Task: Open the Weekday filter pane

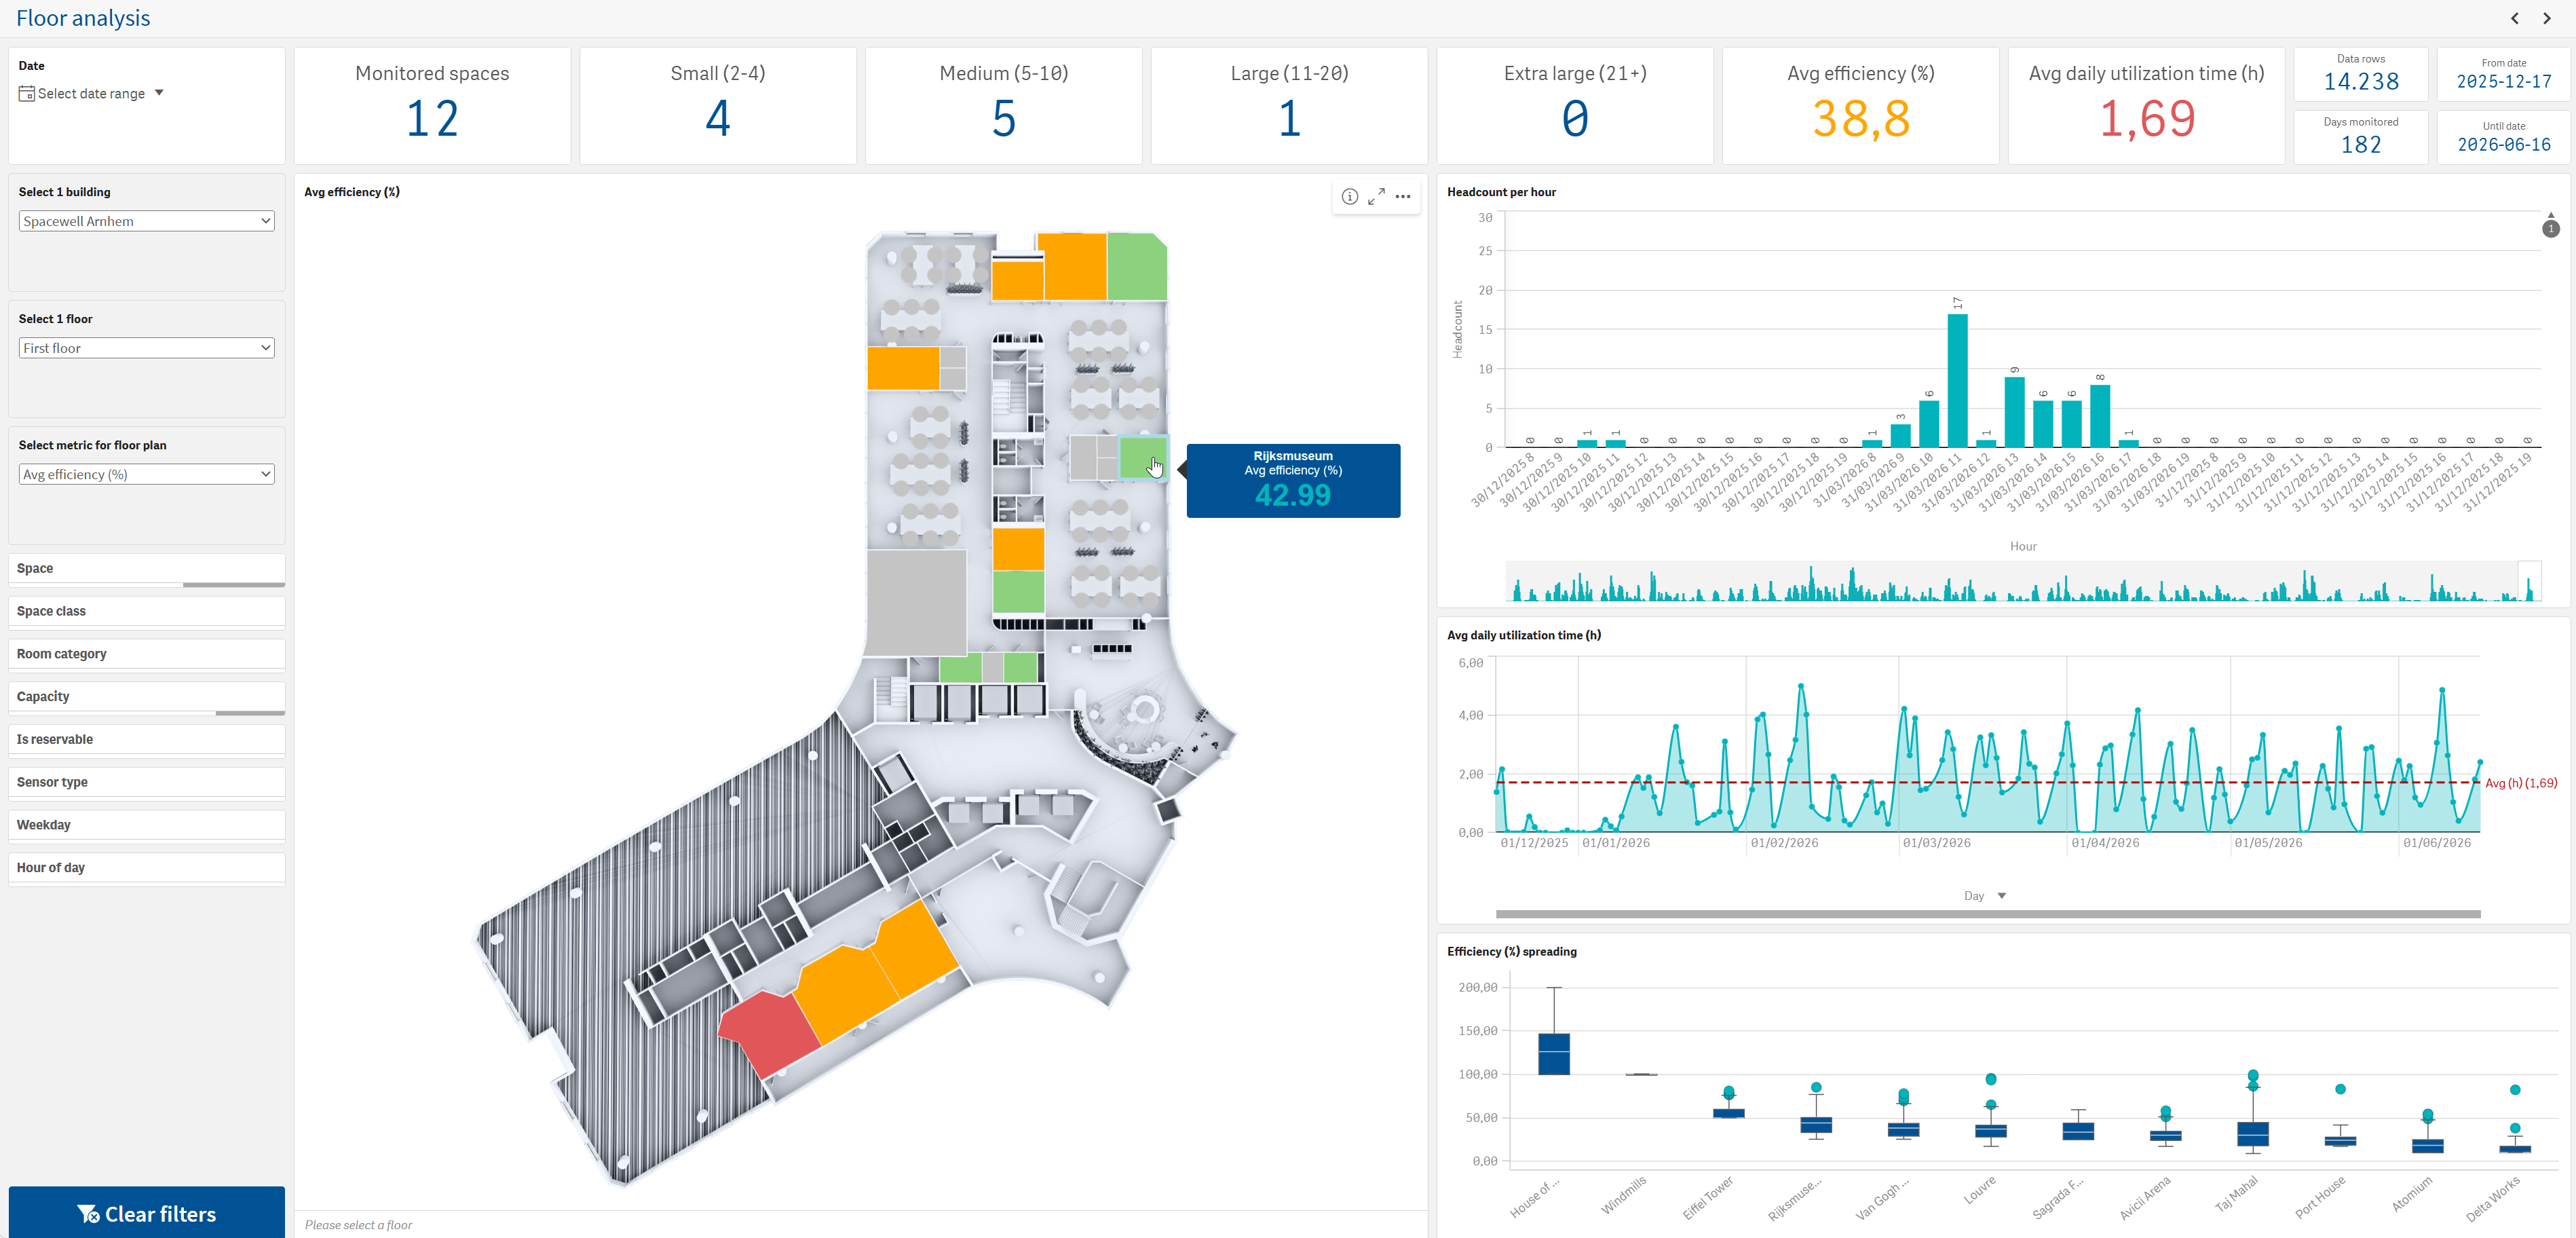Action: pyautogui.click(x=146, y=825)
